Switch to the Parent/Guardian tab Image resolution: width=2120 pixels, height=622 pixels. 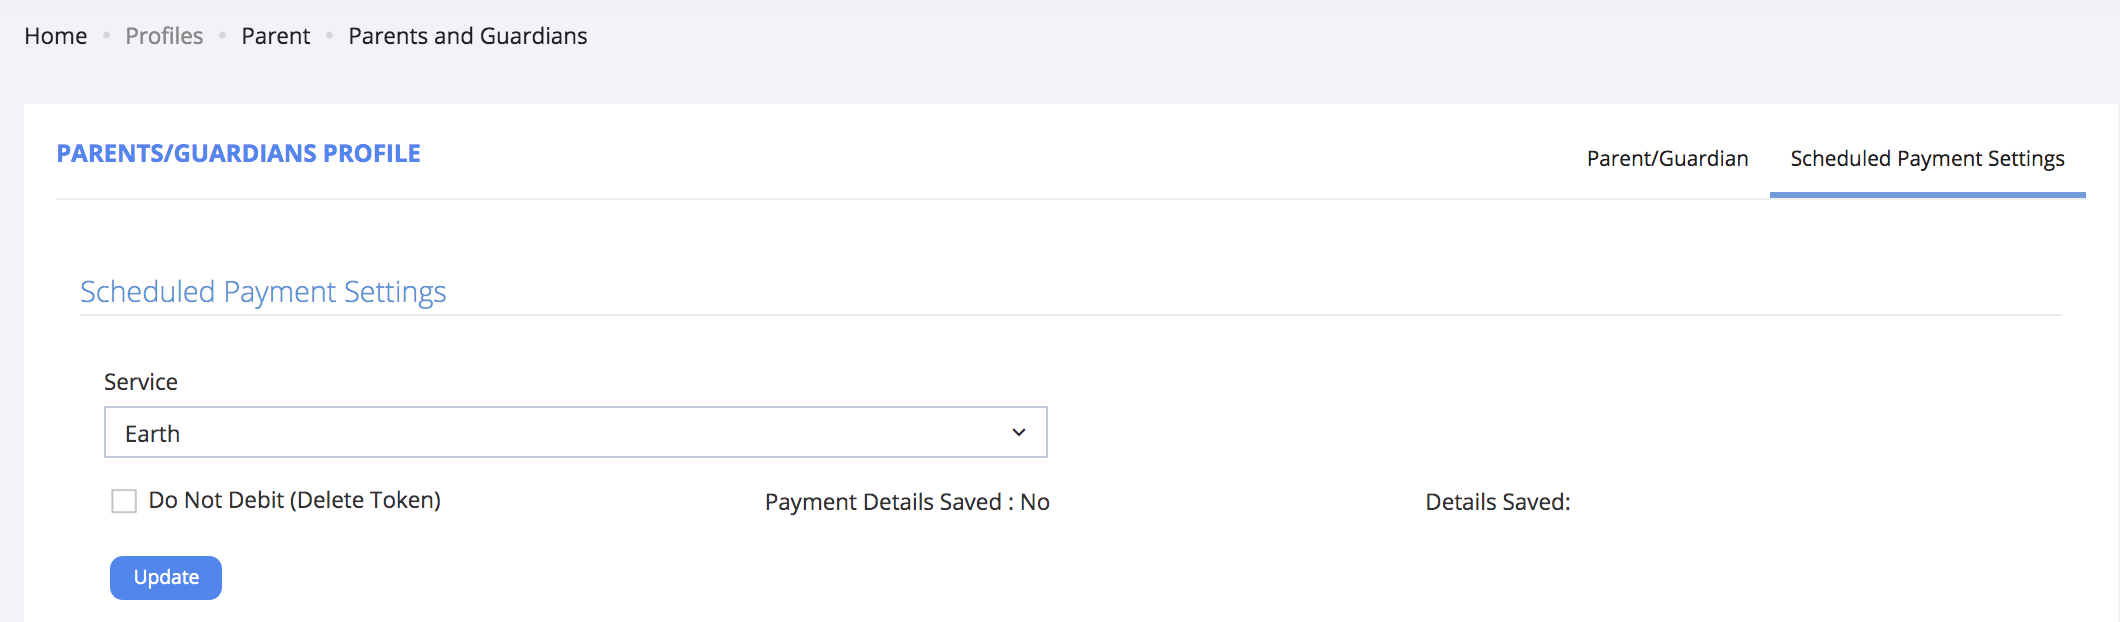1666,158
